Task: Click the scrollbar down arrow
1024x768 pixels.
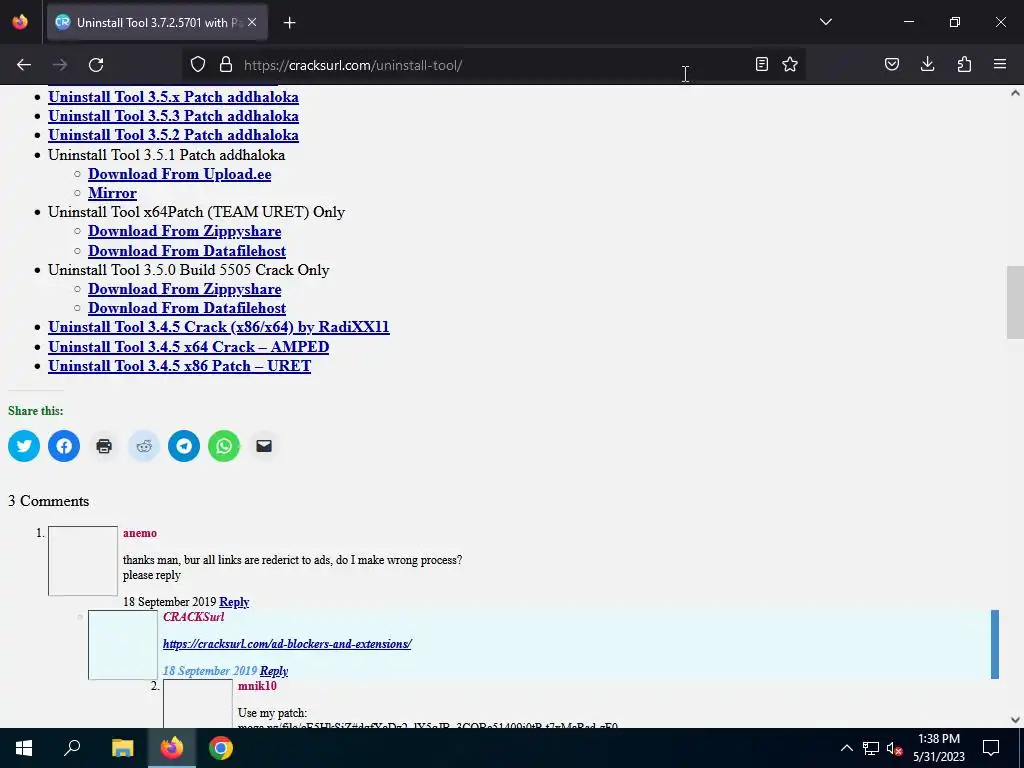Action: click(x=1015, y=720)
